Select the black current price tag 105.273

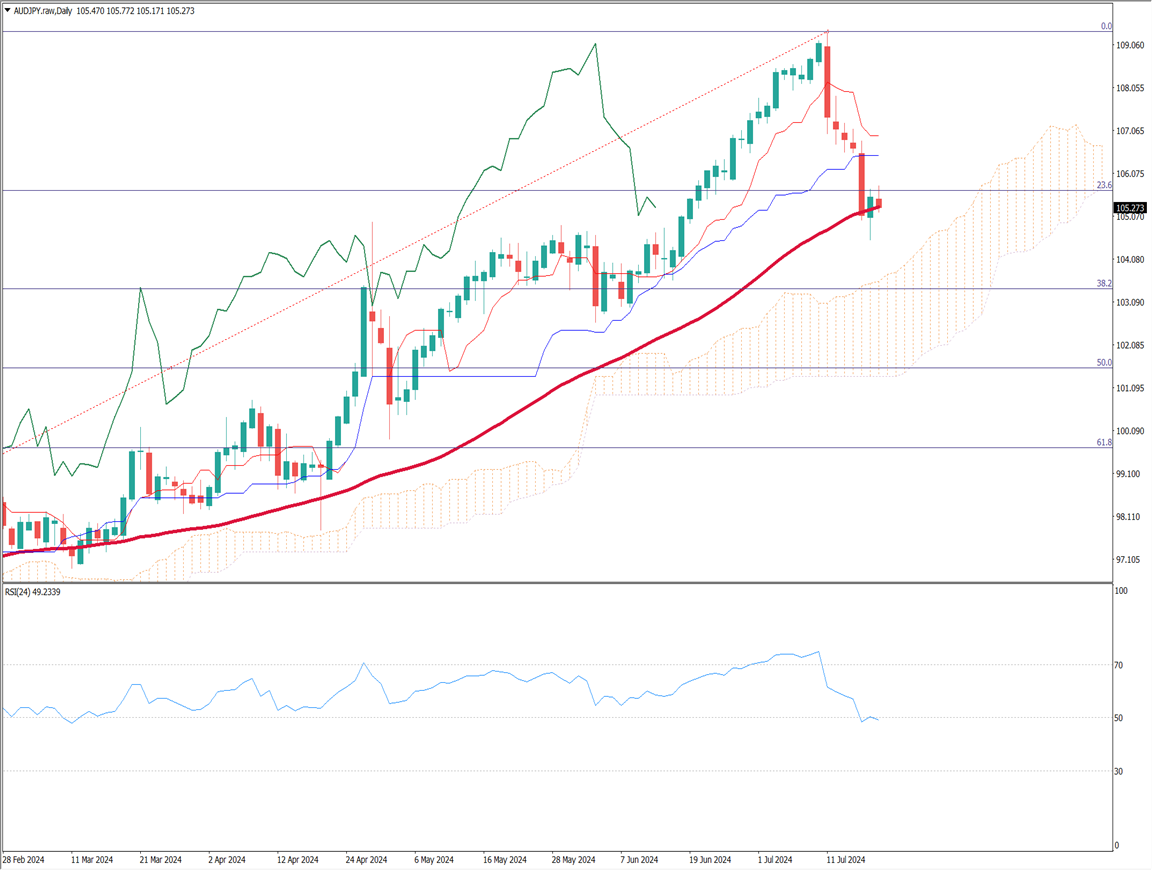(1132, 209)
